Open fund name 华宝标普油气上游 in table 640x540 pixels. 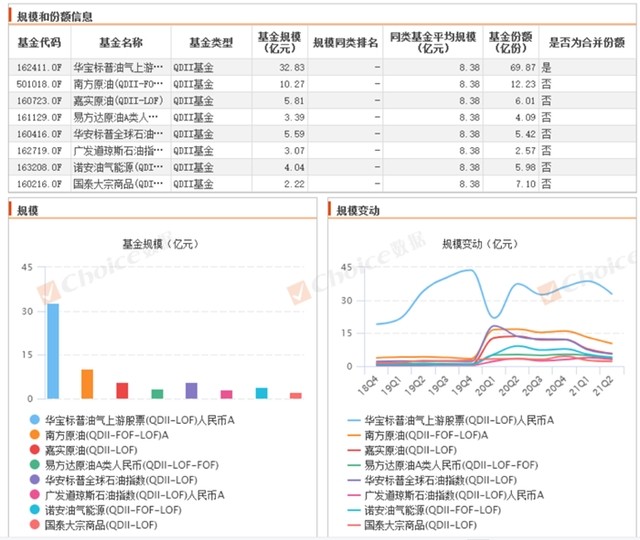(118, 68)
